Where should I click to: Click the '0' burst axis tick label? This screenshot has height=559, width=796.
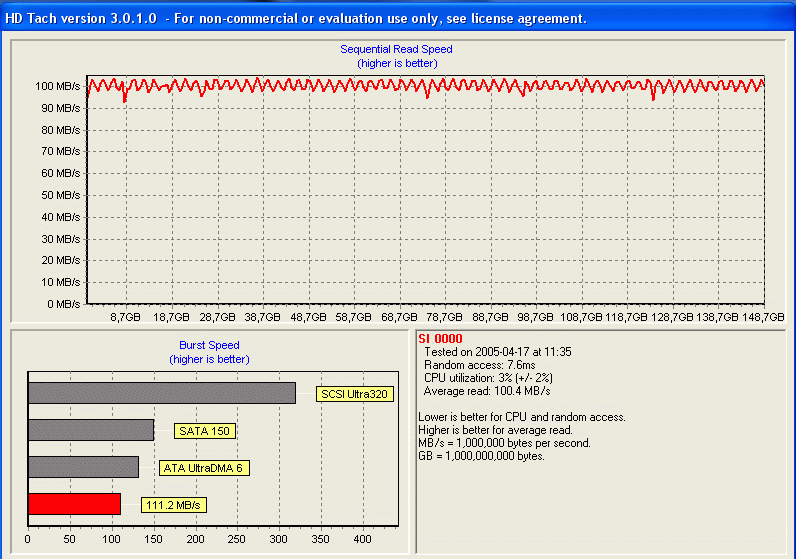[27, 539]
